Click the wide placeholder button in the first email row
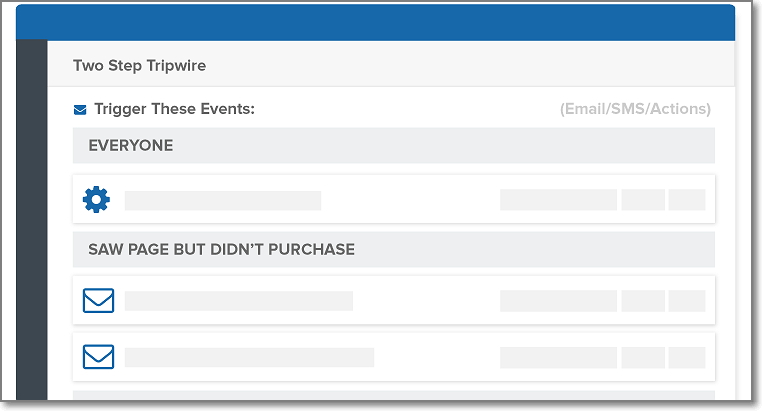Image resolution: width=762 pixels, height=411 pixels. 558,301
